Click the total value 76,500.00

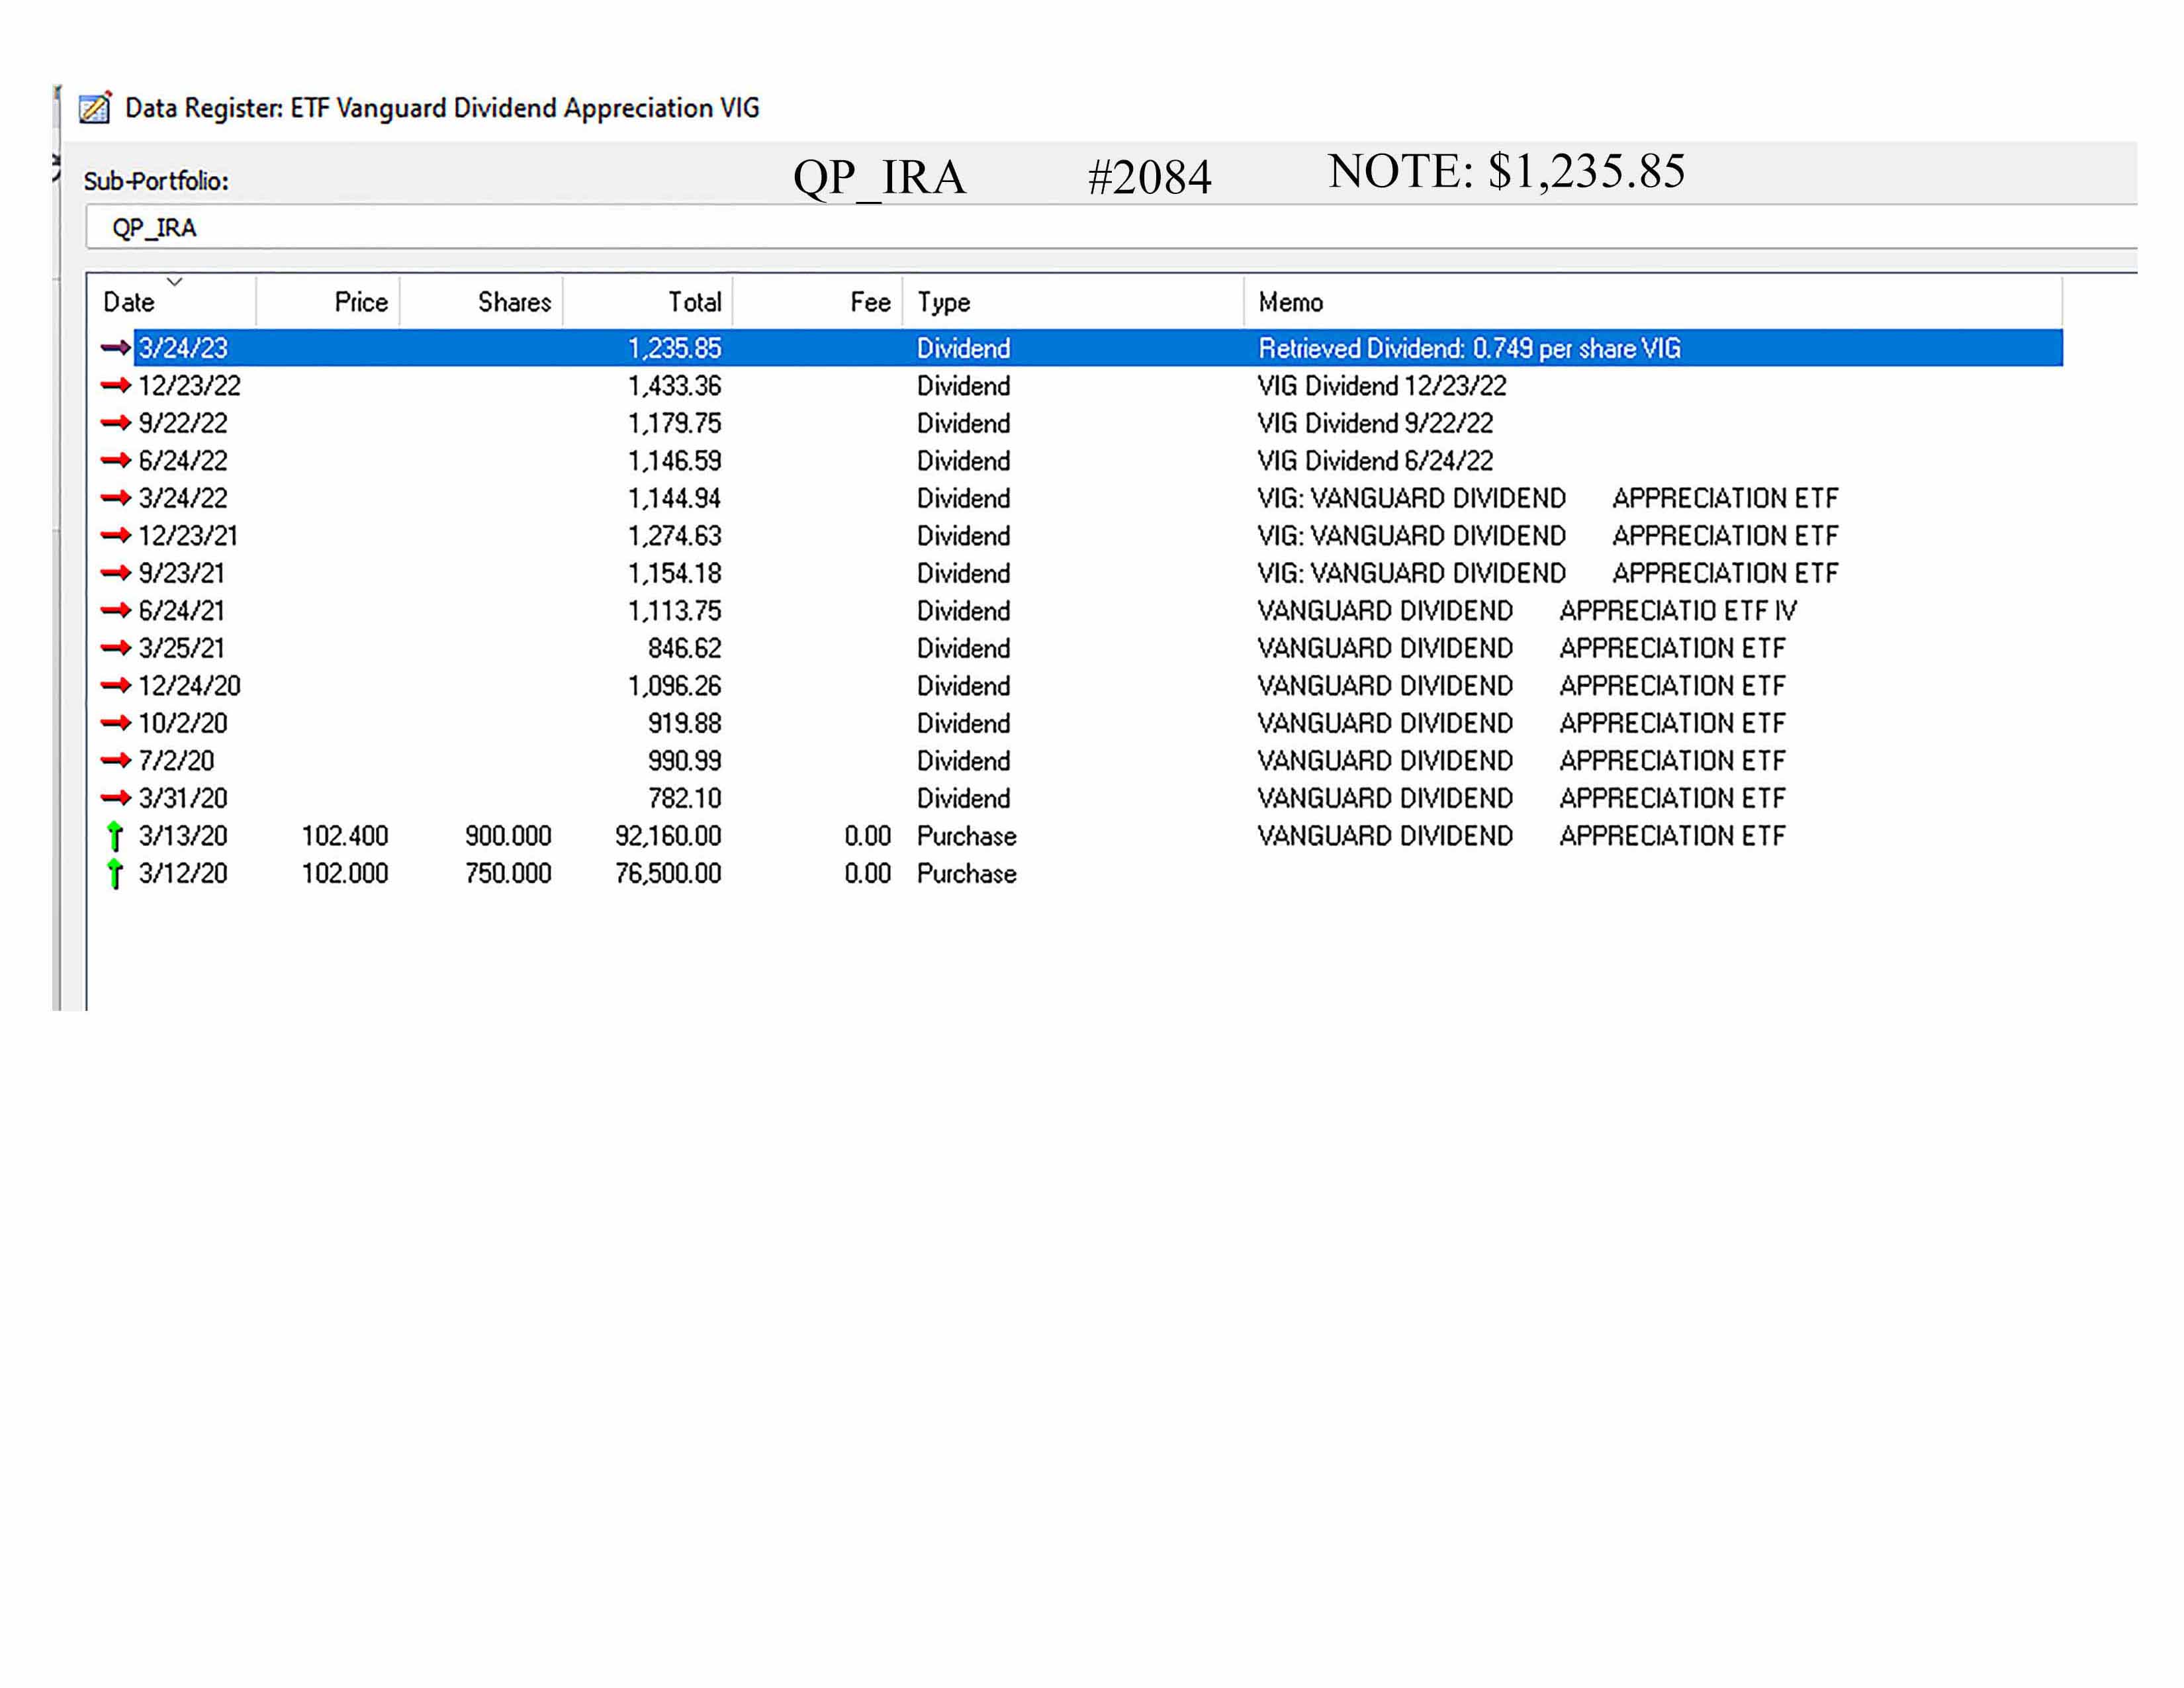coord(668,873)
